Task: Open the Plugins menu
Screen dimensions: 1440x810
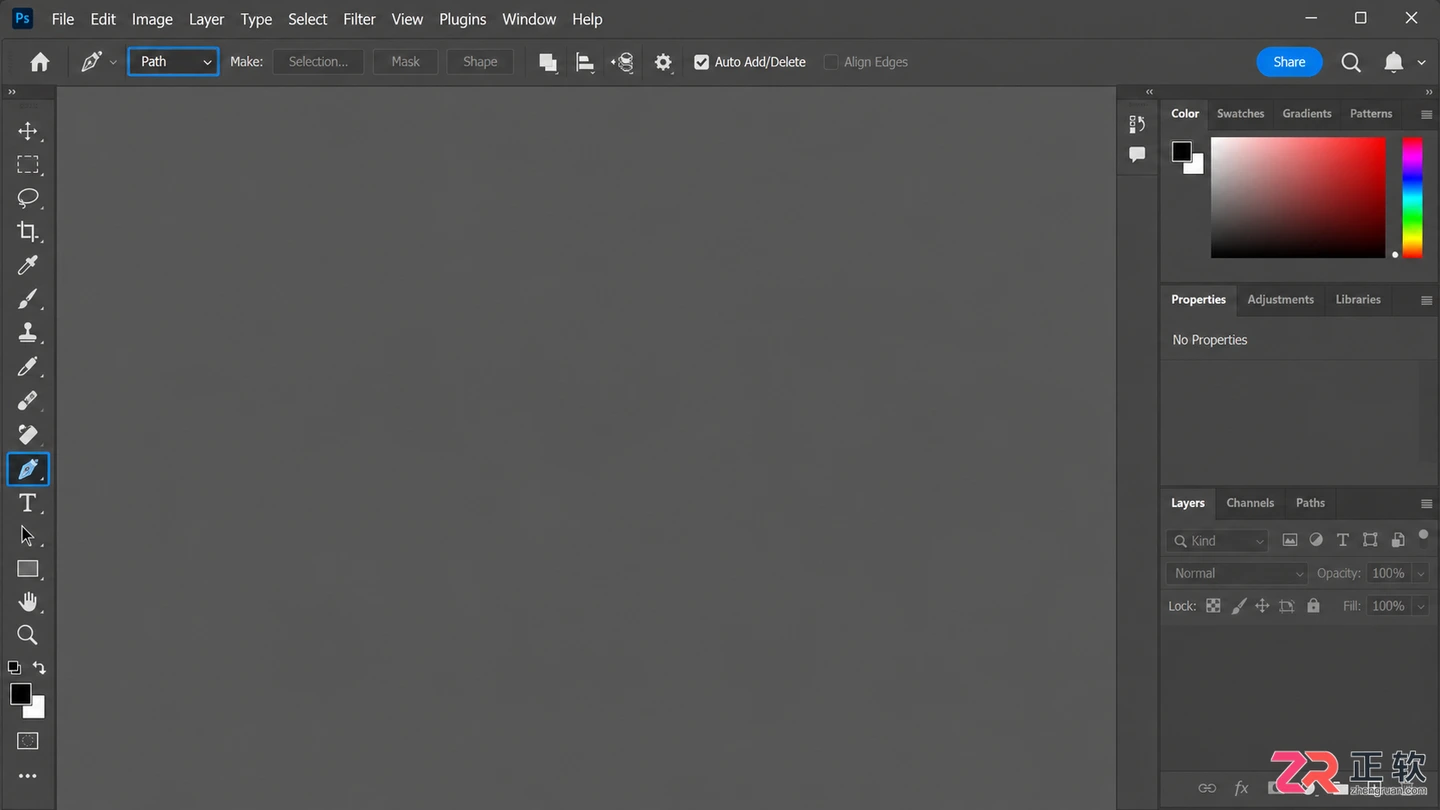Action: [x=462, y=19]
